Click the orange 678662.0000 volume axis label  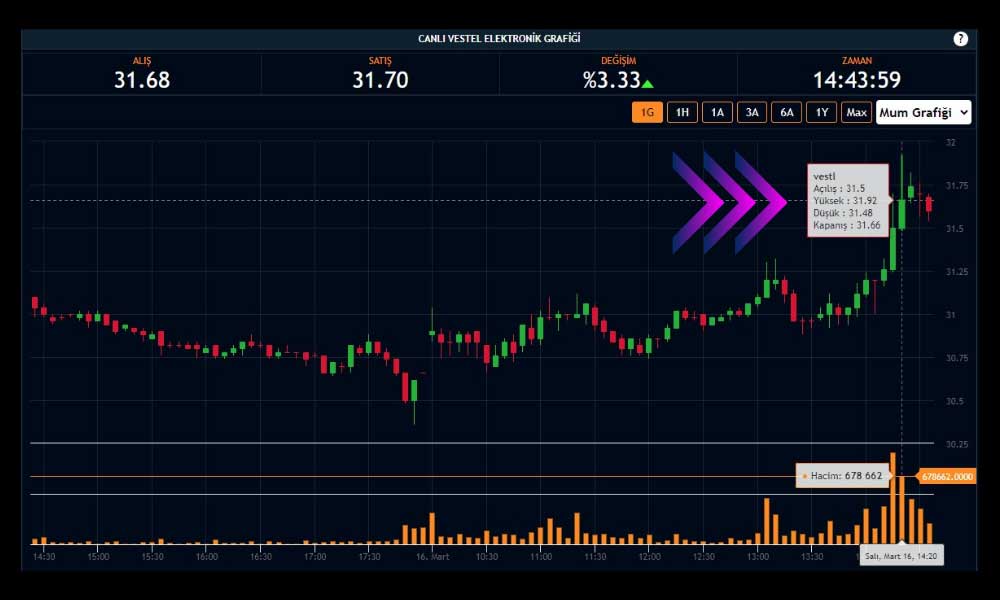(x=947, y=476)
